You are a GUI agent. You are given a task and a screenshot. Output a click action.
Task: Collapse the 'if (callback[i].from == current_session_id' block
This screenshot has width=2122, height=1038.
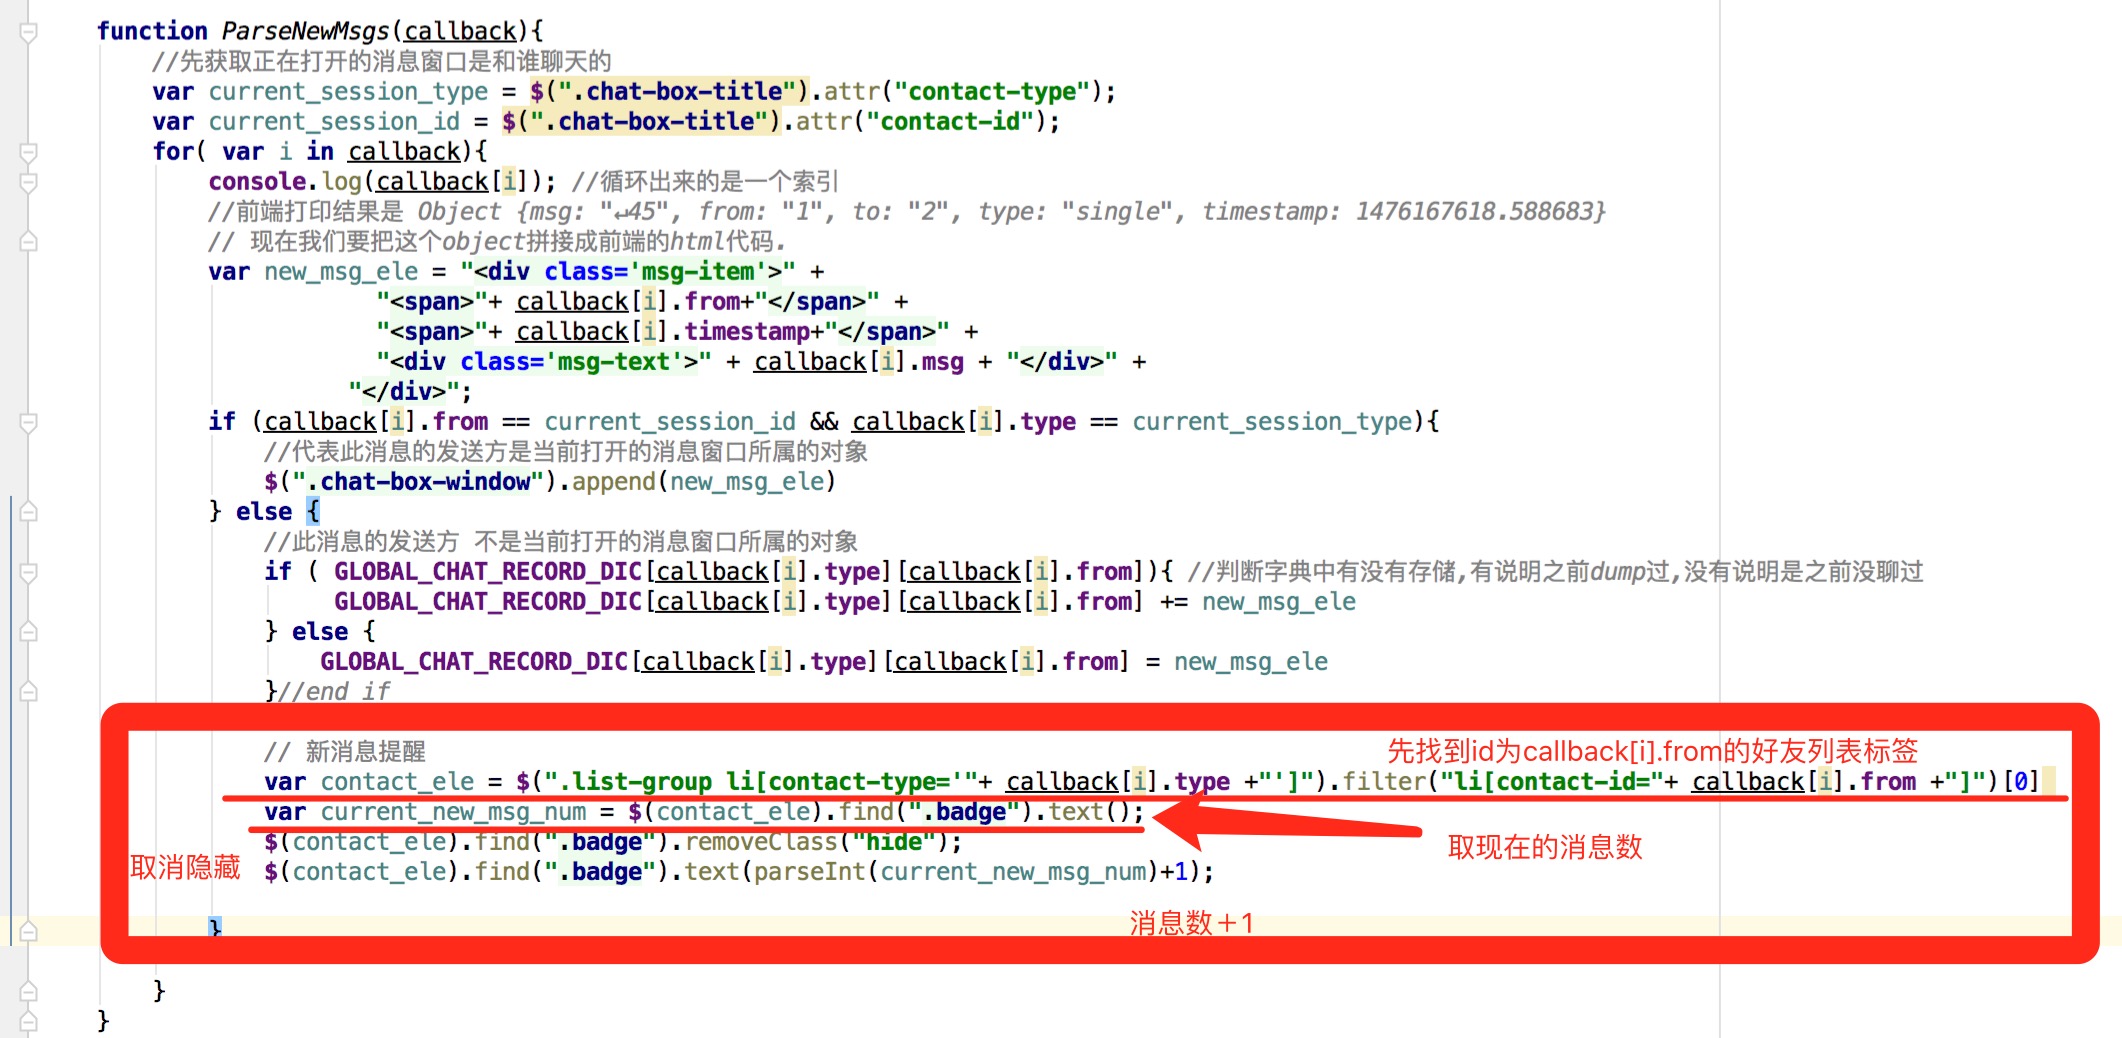point(29,422)
